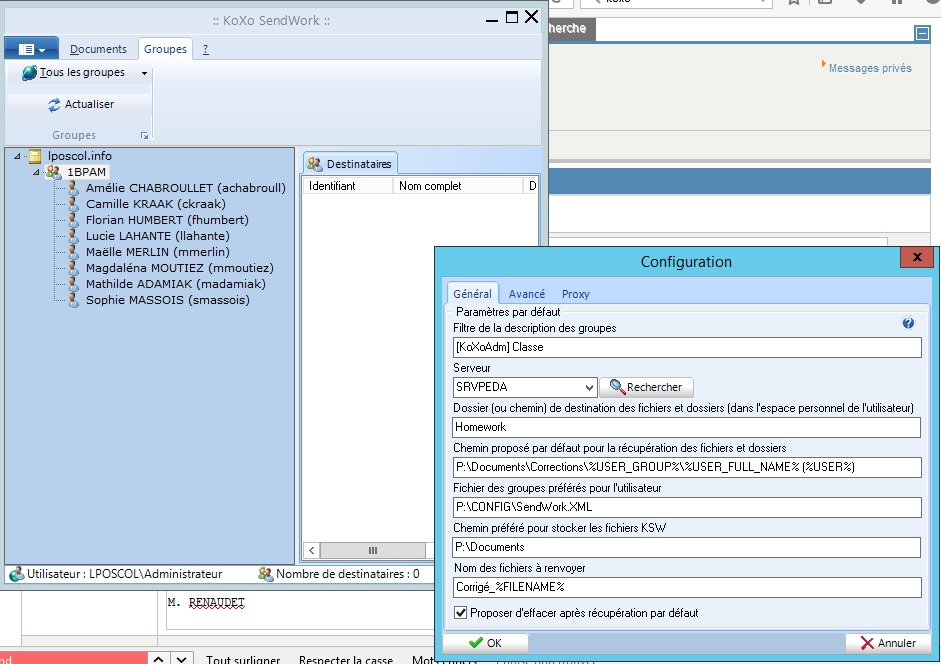Open the Serveur SRVPEDA dropdown
The height and width of the screenshot is (664, 941).
point(589,387)
